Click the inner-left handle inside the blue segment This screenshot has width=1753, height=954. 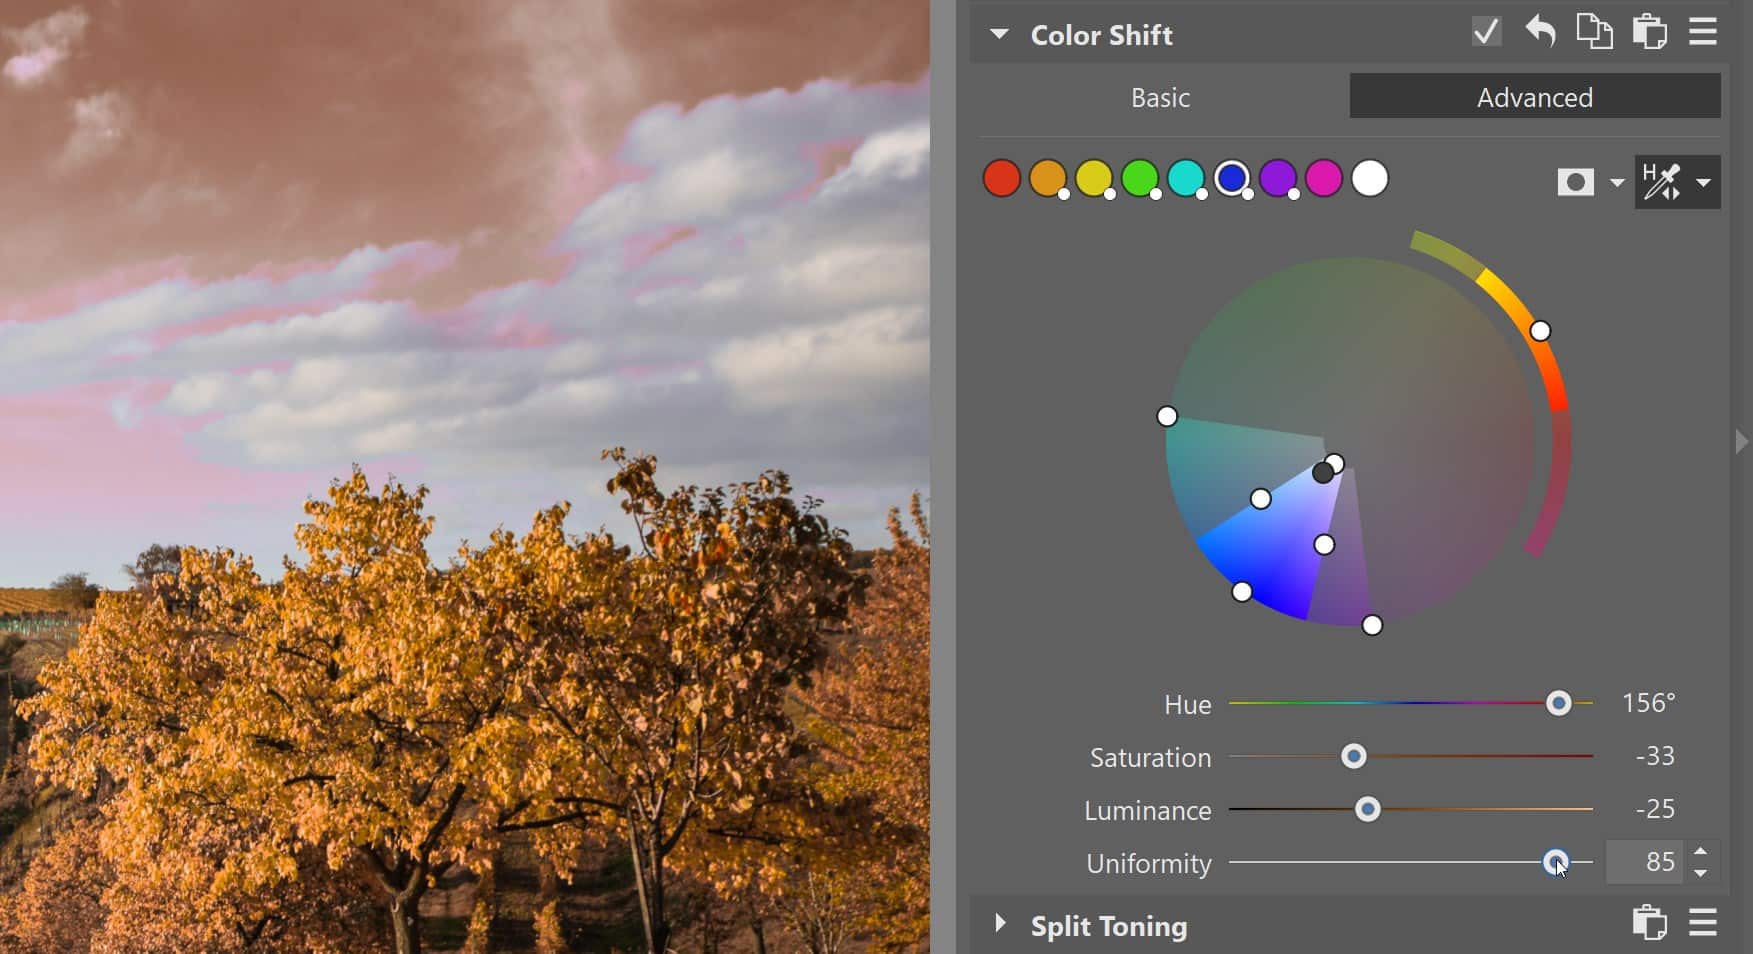pos(1261,499)
